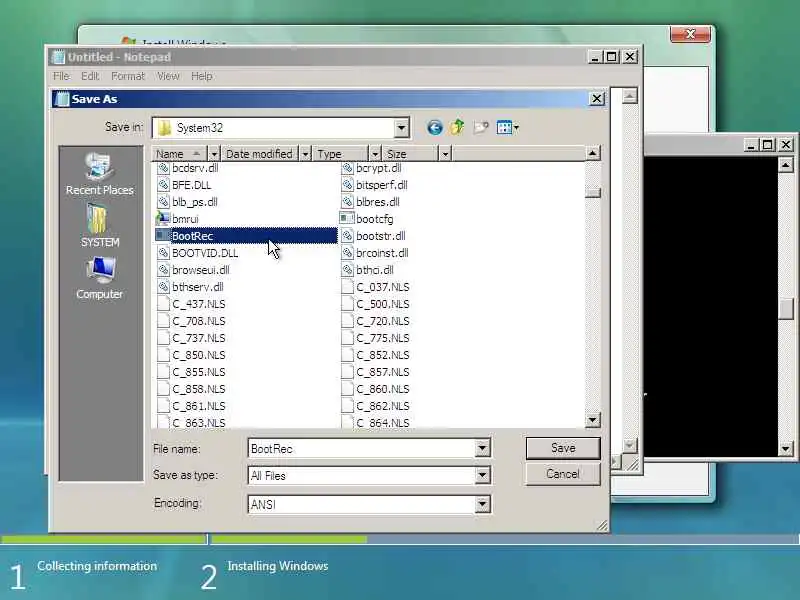Screen dimensions: 800x600
Task: Select the brcoinst.dll file icon
Action: coord(347,253)
